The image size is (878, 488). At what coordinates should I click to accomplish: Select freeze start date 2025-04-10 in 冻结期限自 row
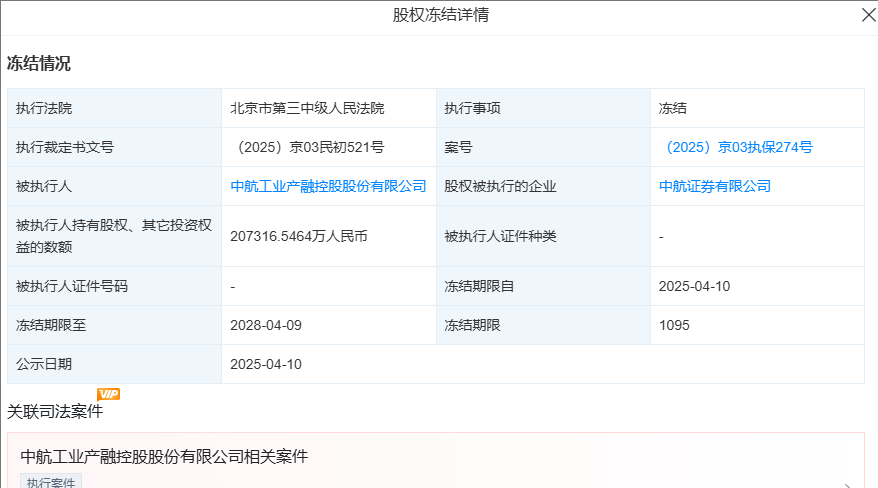point(694,287)
